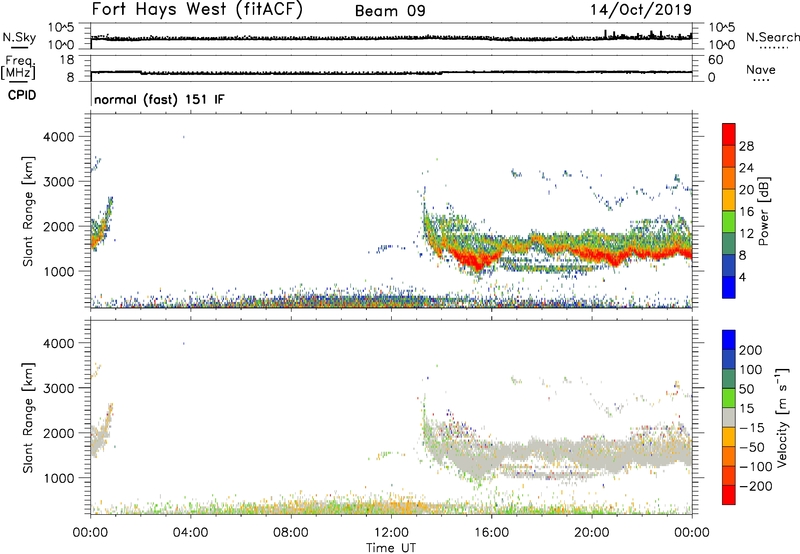Click the '1000' tick on velocity panel
Viewport: 800px width, 554px height.
coord(58,478)
